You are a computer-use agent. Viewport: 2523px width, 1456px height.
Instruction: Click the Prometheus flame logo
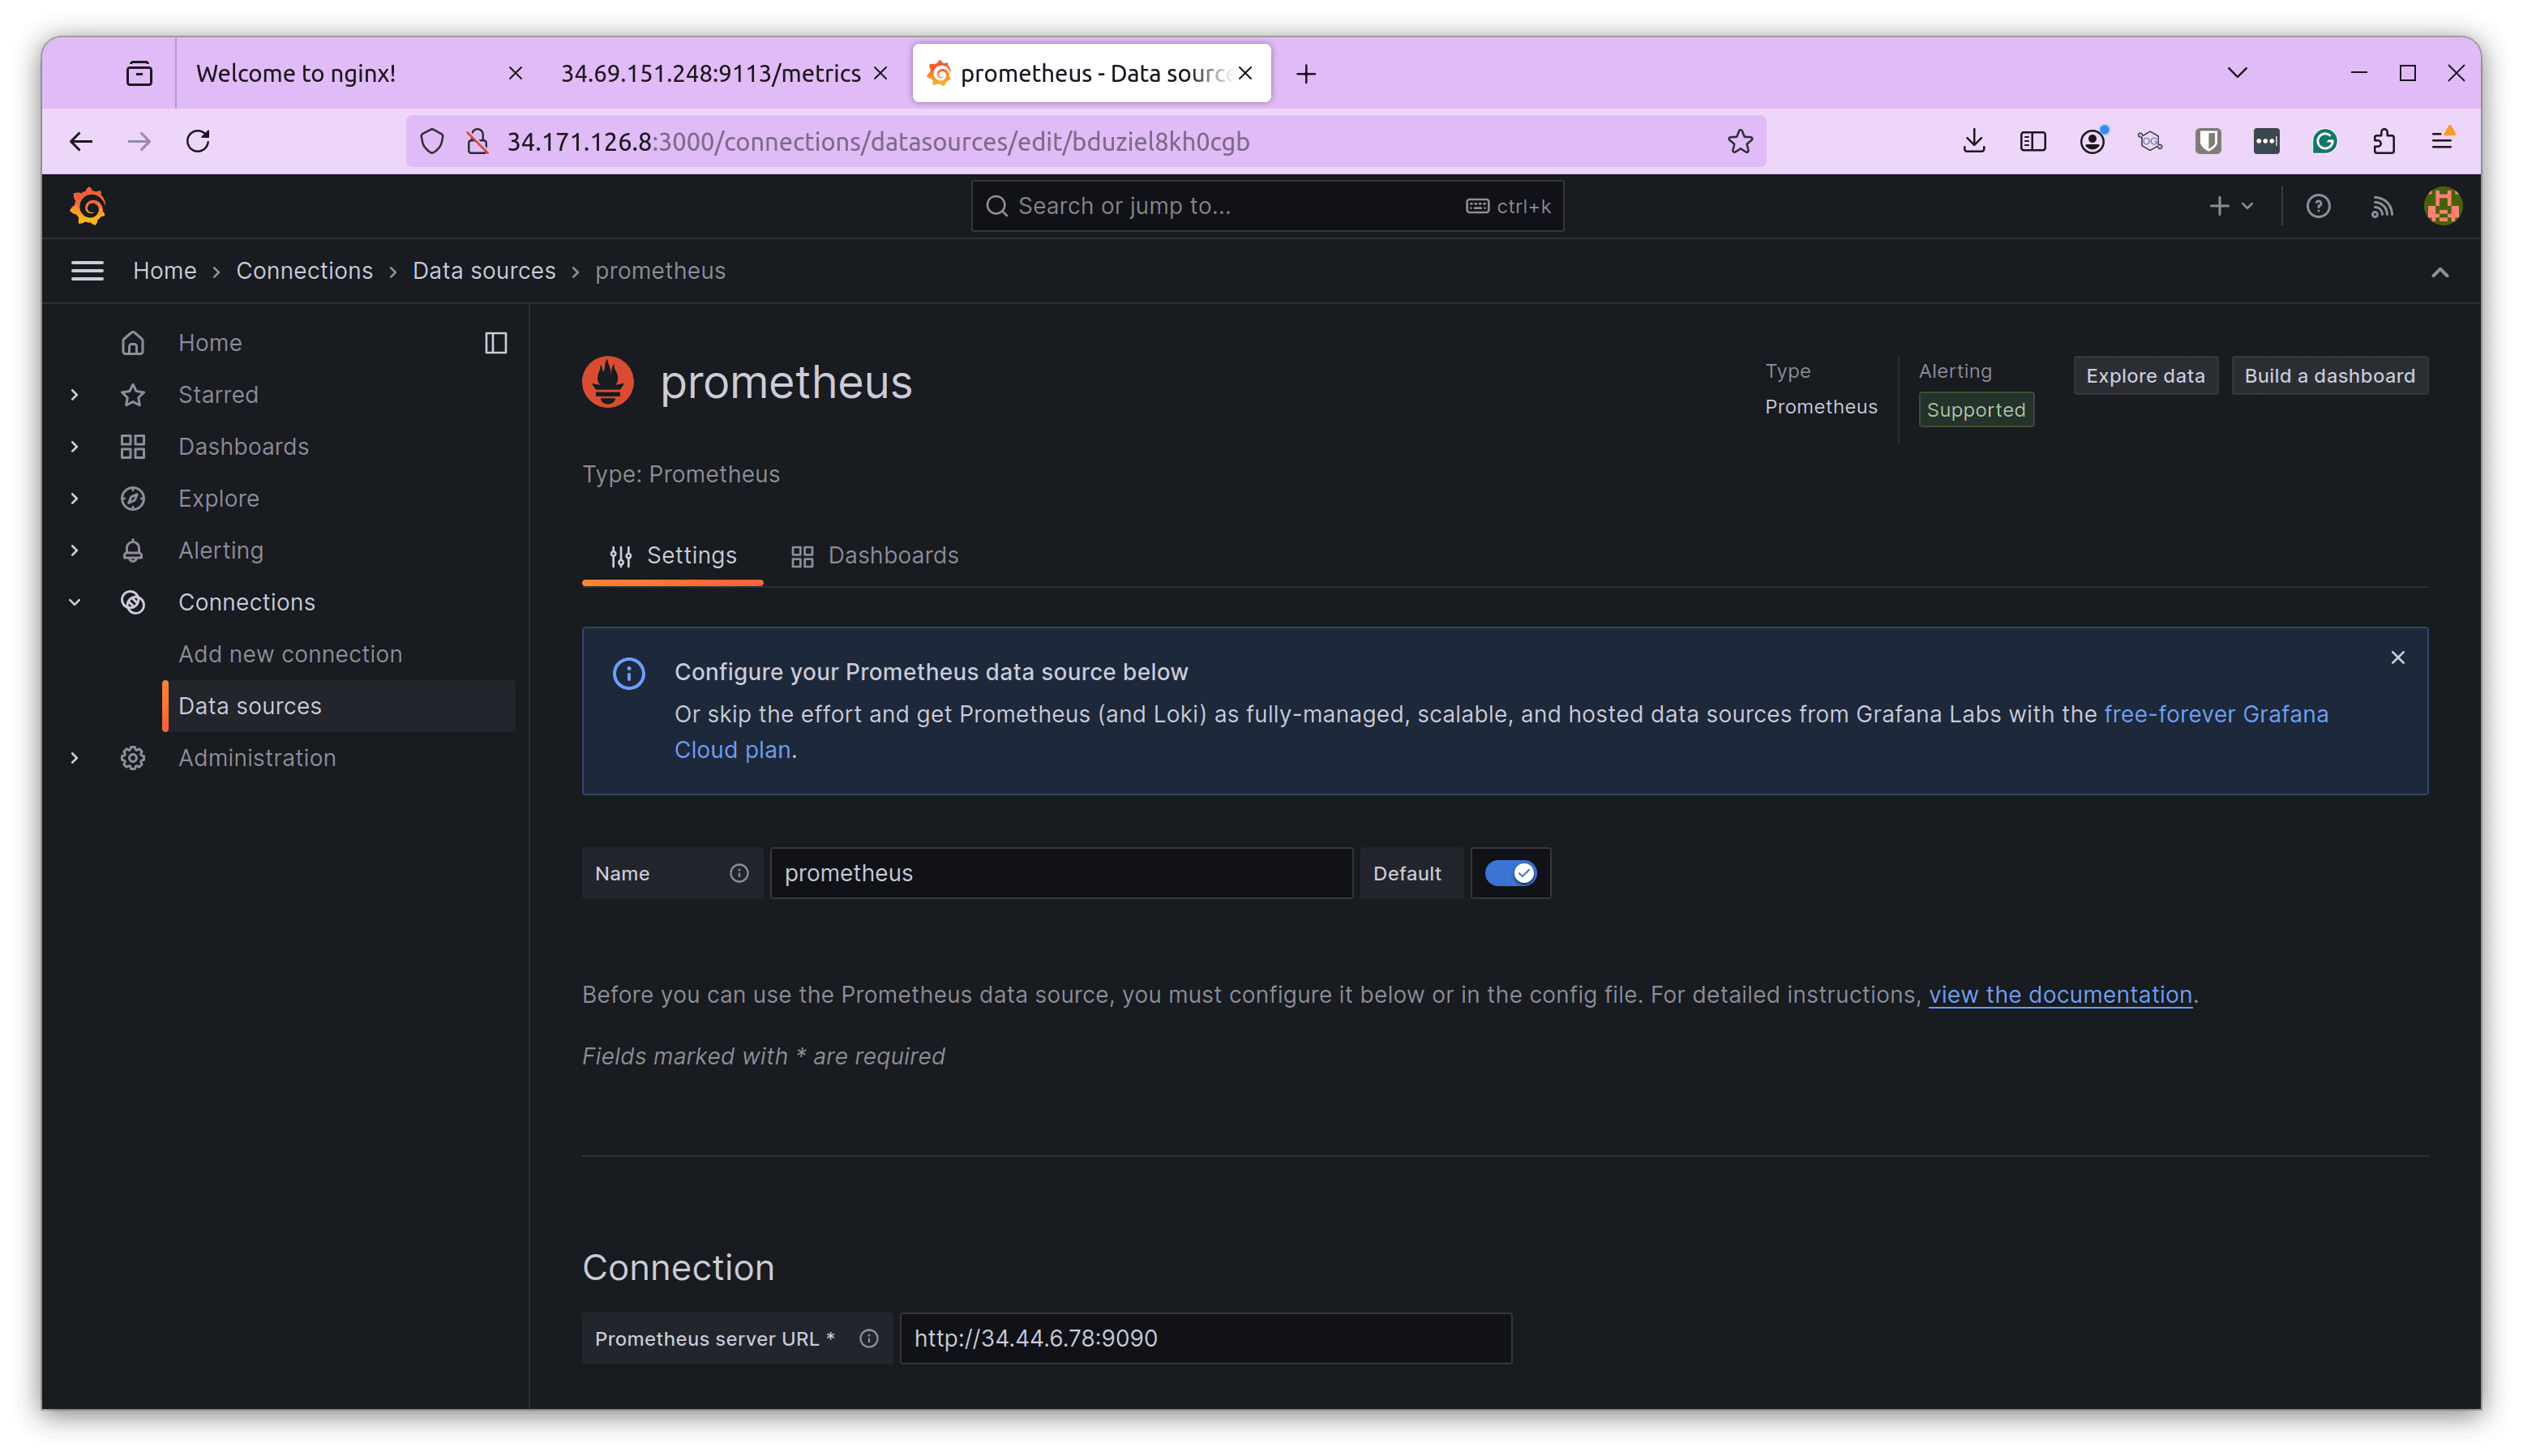(608, 382)
